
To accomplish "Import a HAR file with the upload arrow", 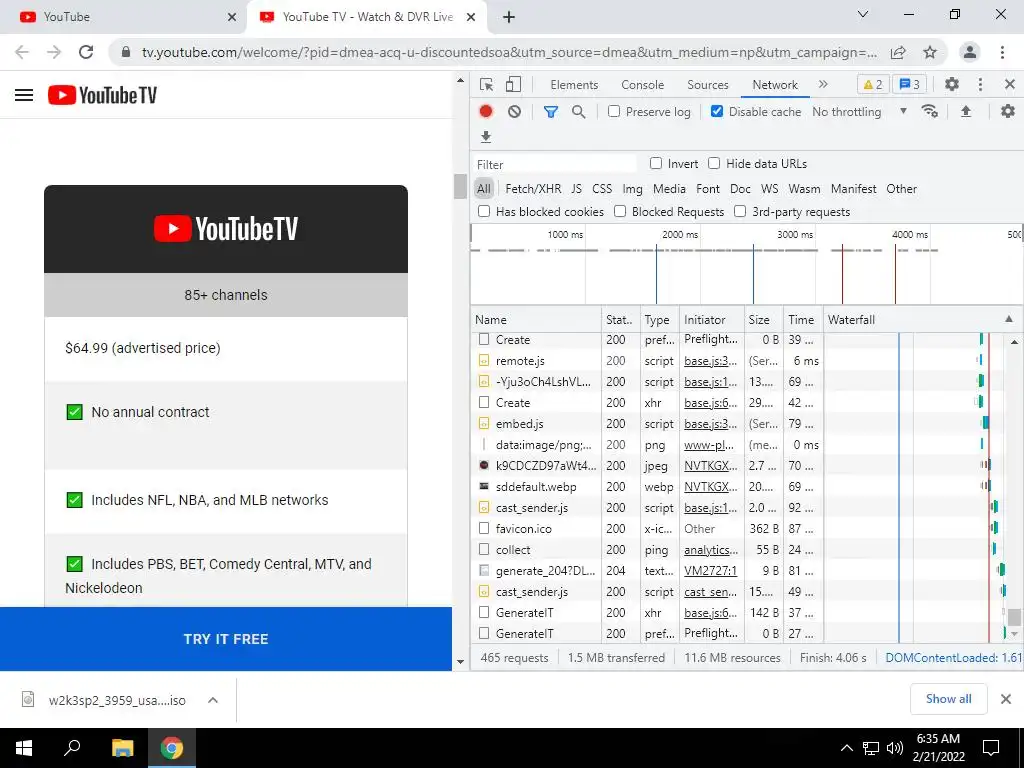I will coord(966,112).
